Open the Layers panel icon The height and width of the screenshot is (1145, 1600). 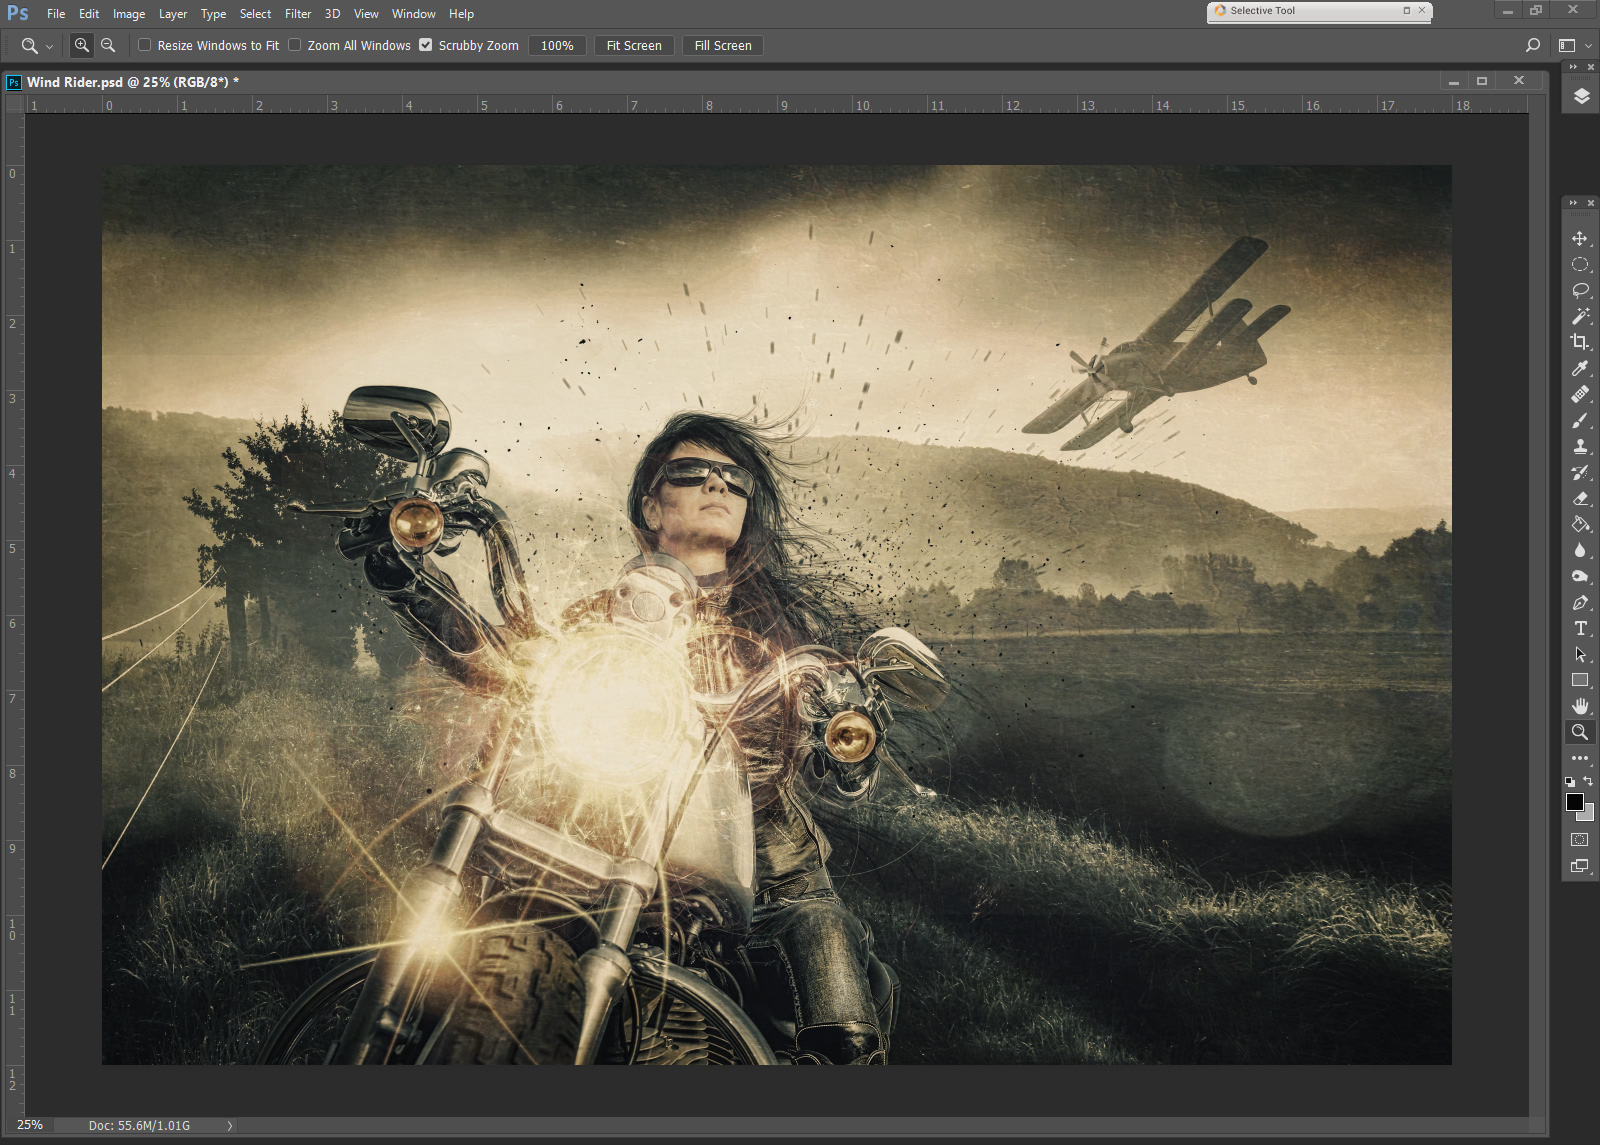click(1581, 96)
